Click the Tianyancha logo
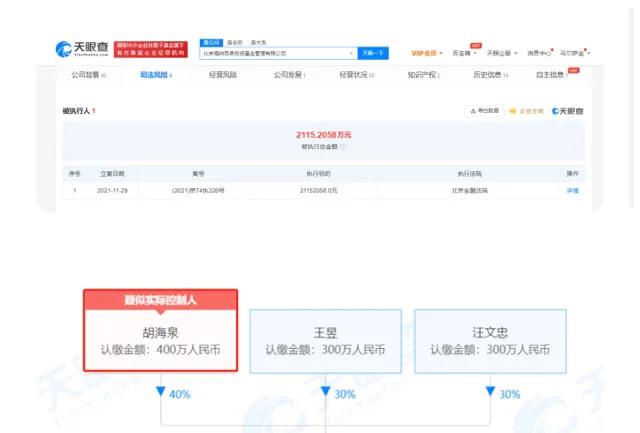 82,49
